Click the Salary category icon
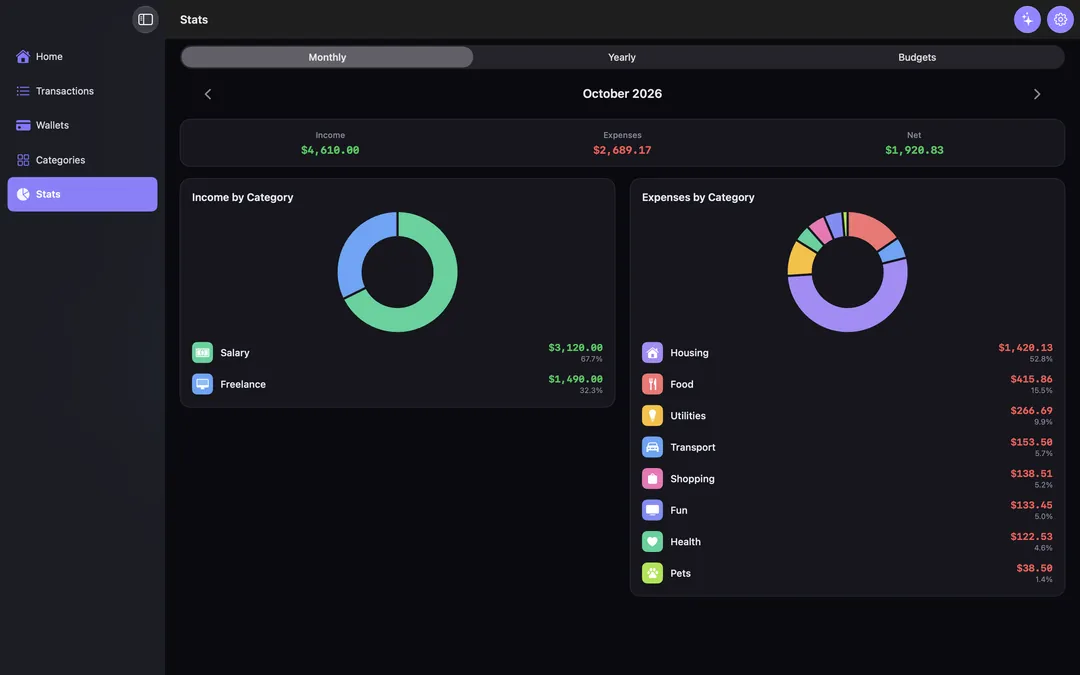The height and width of the screenshot is (675, 1080). [202, 353]
